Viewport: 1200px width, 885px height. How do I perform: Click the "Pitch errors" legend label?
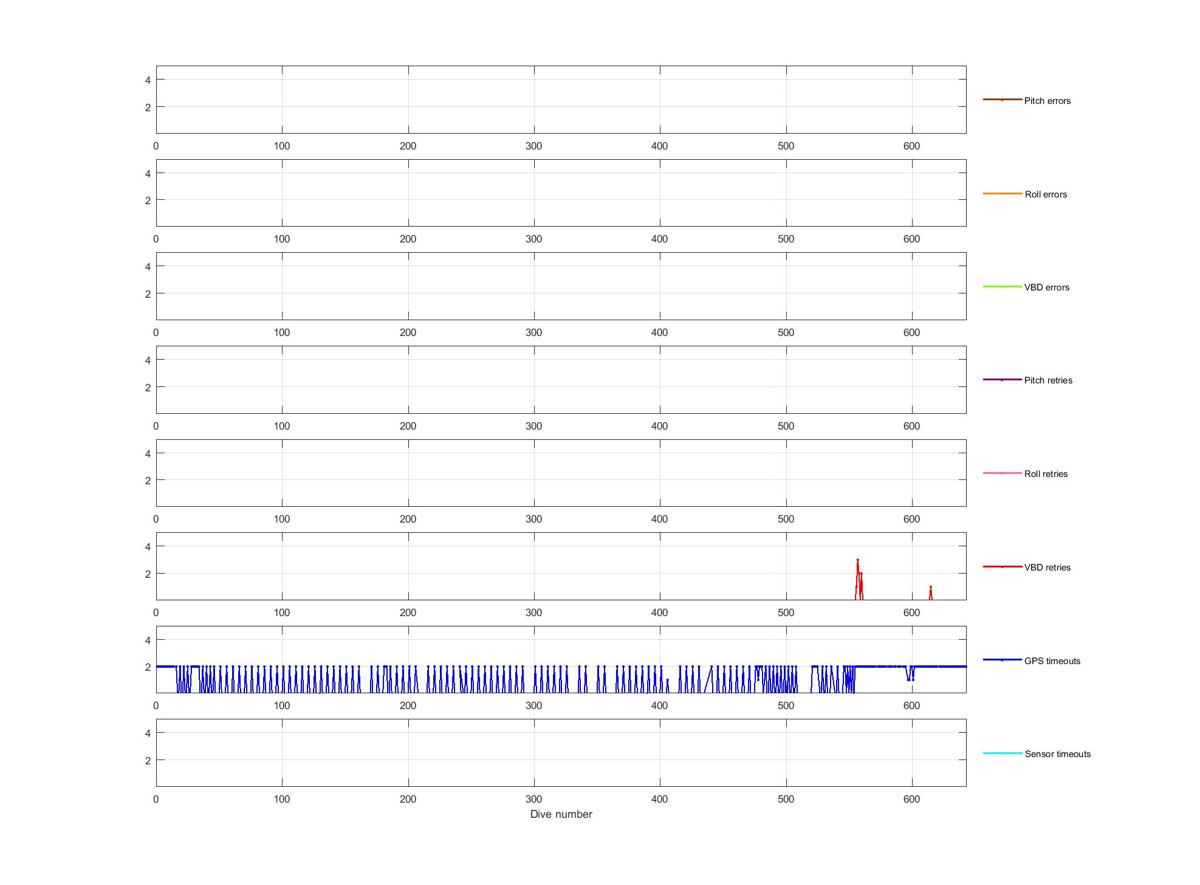pos(1047,101)
